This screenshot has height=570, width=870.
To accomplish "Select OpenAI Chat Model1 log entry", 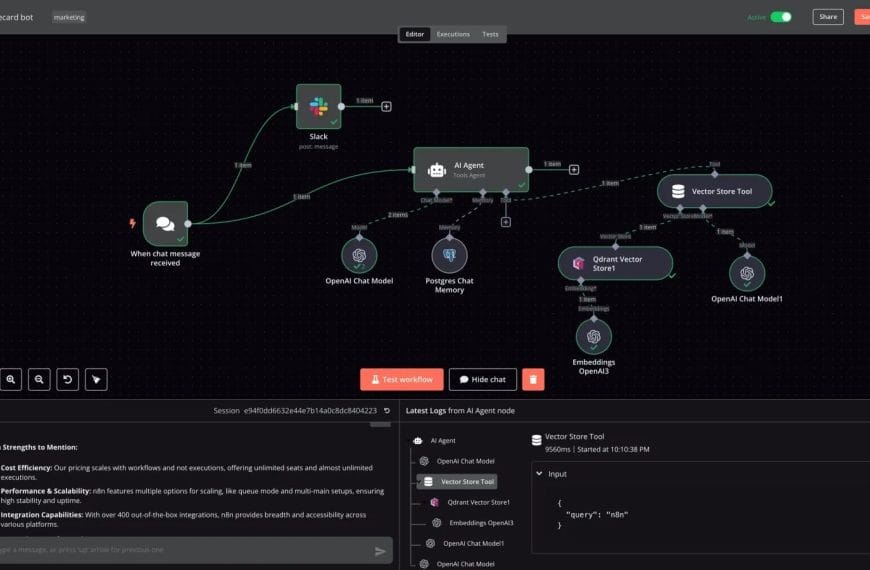I will (466, 543).
